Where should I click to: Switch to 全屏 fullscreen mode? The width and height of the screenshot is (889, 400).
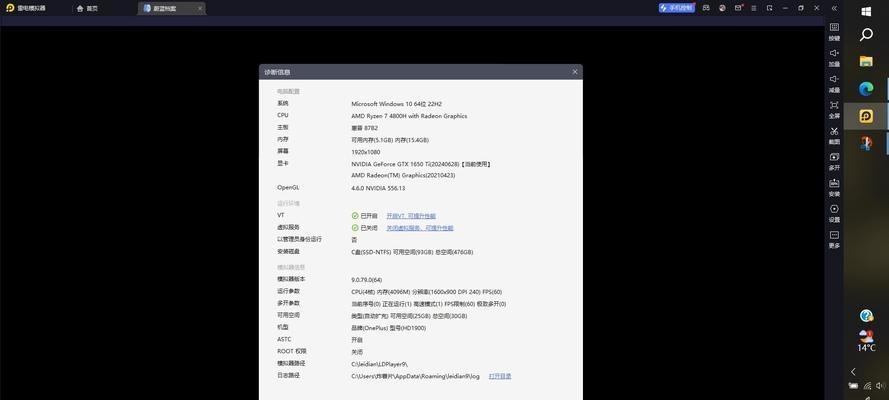[834, 109]
